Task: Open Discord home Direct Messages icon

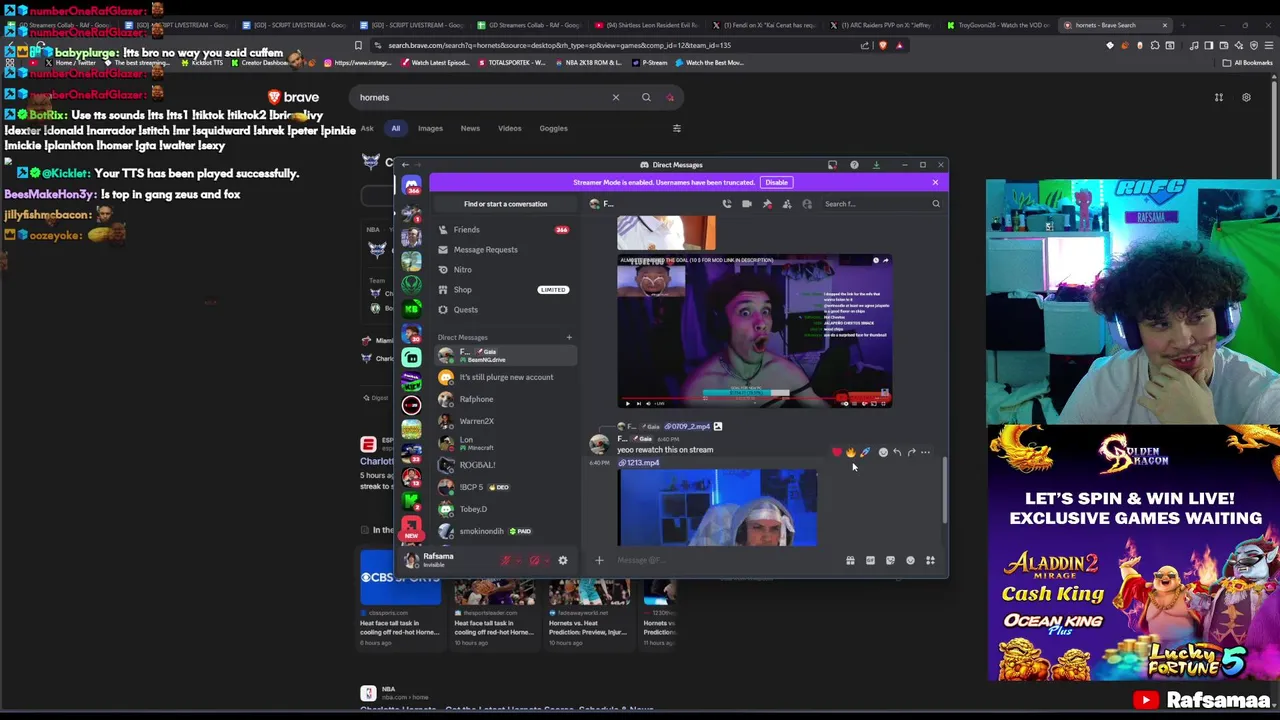Action: [x=411, y=186]
